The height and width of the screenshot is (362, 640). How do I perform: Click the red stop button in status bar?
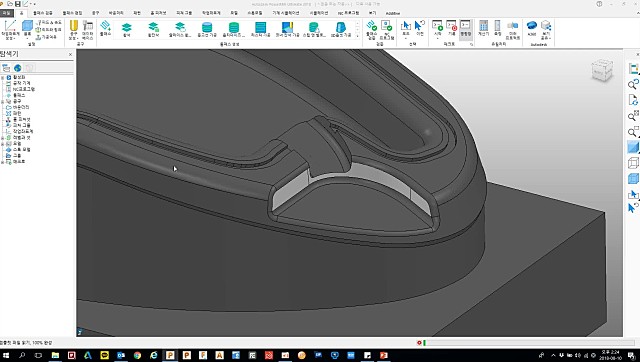419,343
